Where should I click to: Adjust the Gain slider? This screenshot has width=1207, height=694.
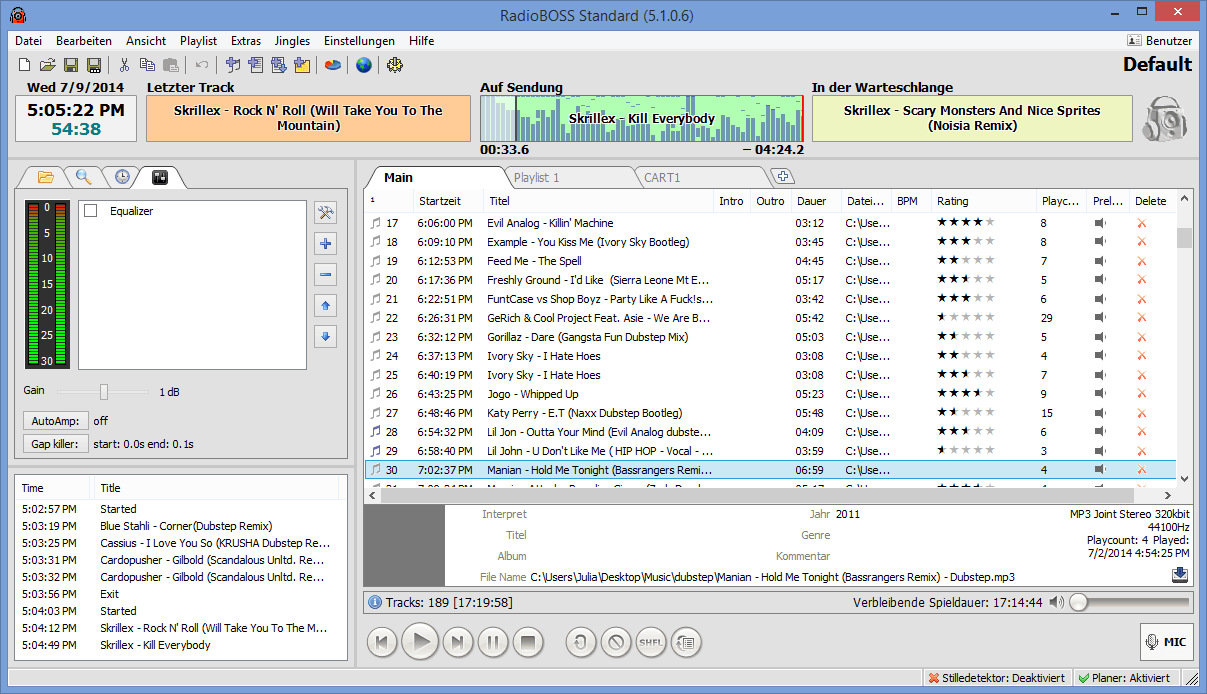104,392
